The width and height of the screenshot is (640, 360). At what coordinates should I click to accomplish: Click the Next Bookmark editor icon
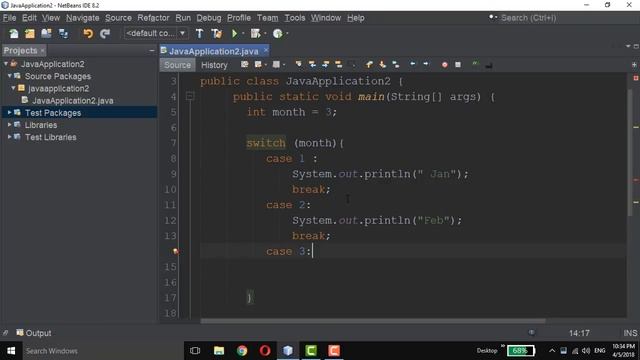(x=382, y=64)
